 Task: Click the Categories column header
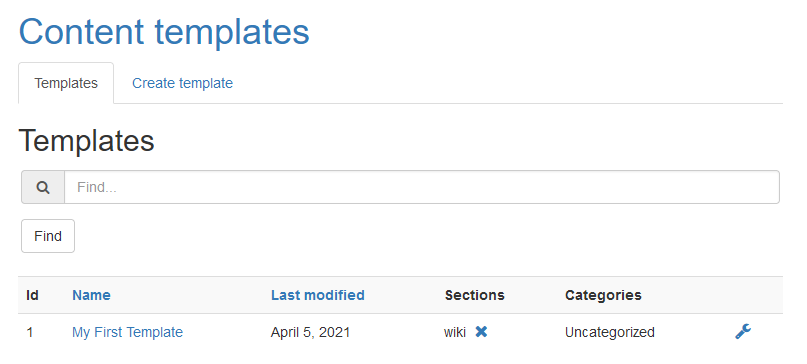[x=603, y=295]
